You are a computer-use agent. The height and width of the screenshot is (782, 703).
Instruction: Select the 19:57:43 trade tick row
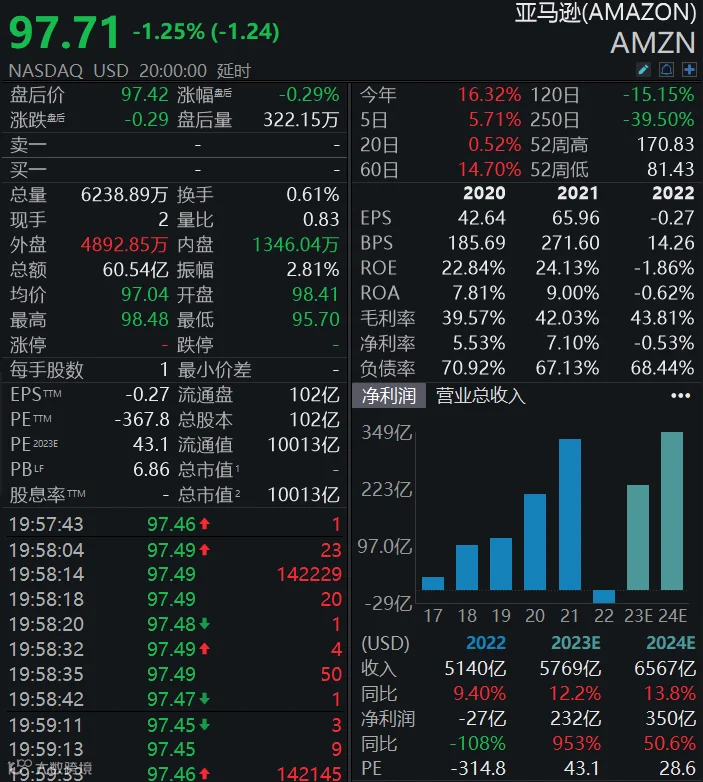pyautogui.click(x=175, y=524)
